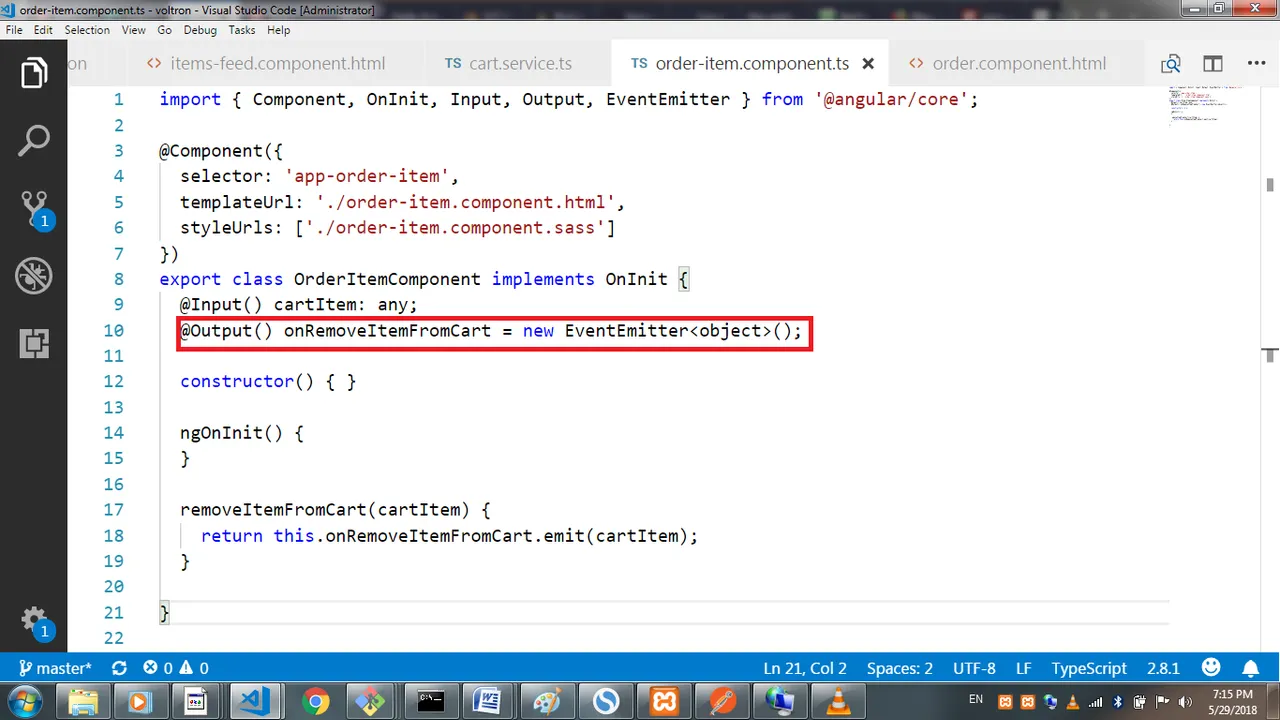
Task: Click 'removeItemFromCart(cartItem)' on line 17
Action: tap(325, 509)
